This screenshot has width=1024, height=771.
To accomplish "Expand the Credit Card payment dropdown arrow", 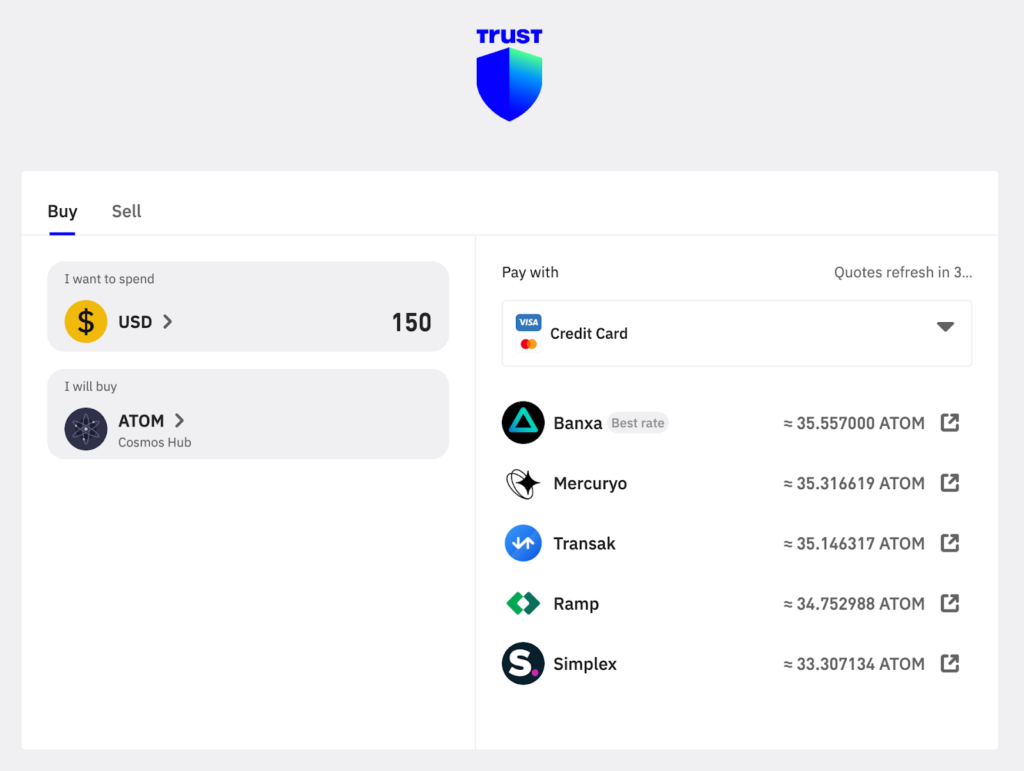I will (x=945, y=327).
